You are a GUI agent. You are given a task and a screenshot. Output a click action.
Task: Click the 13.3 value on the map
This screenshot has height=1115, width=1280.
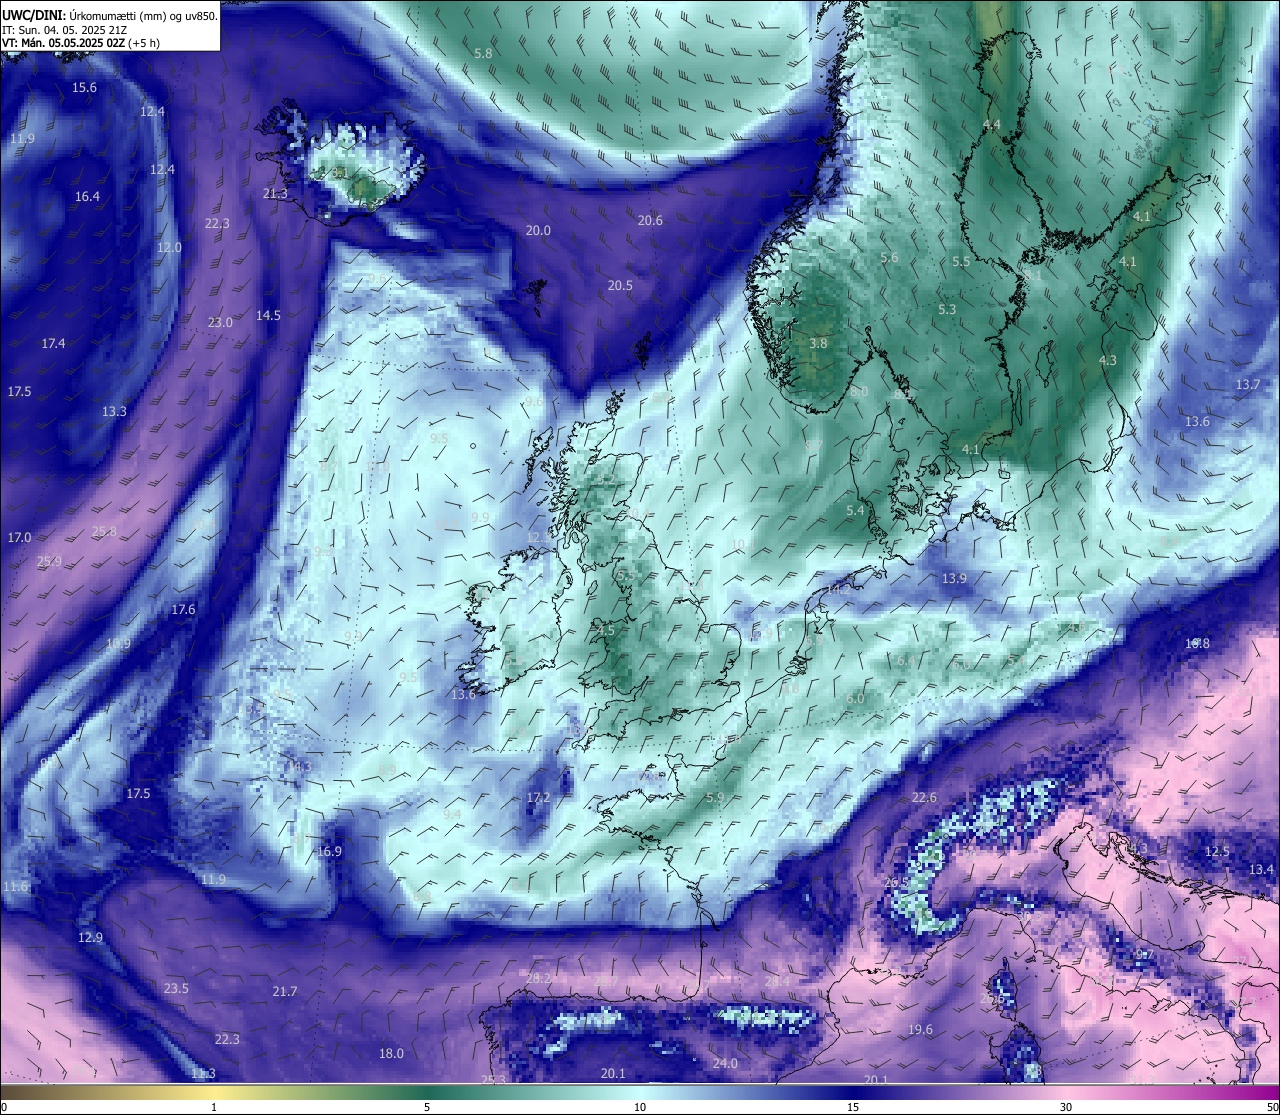tap(114, 412)
